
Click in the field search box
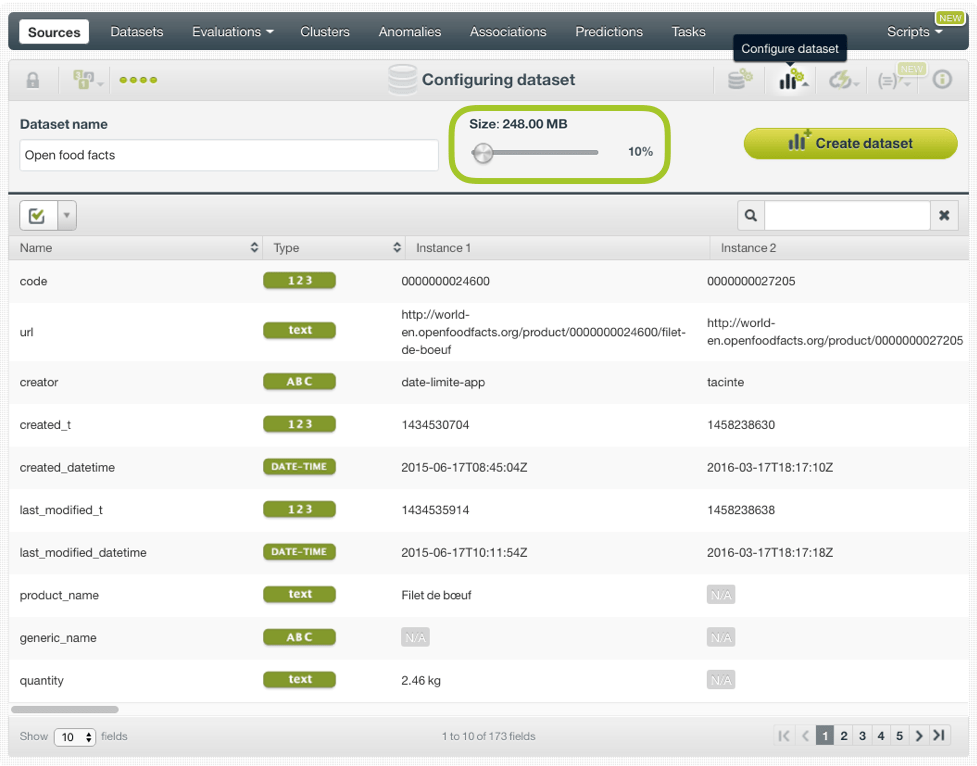[847, 216]
